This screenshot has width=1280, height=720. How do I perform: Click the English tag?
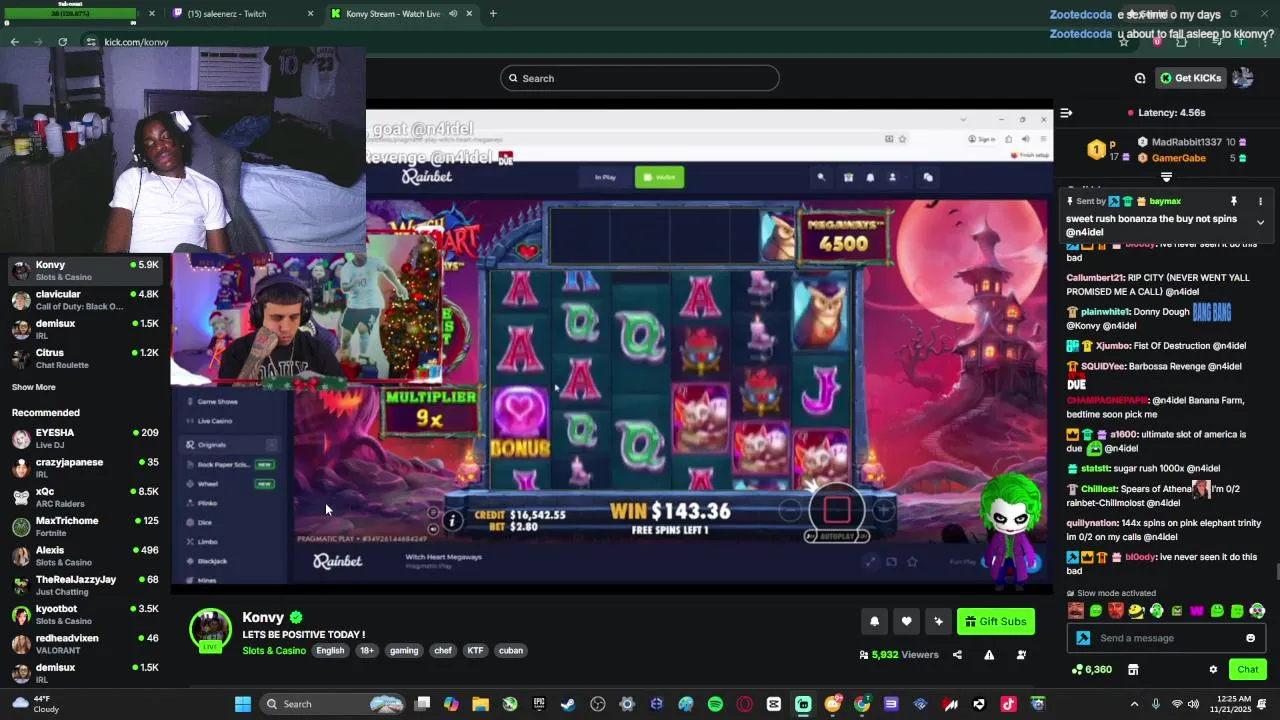point(330,651)
